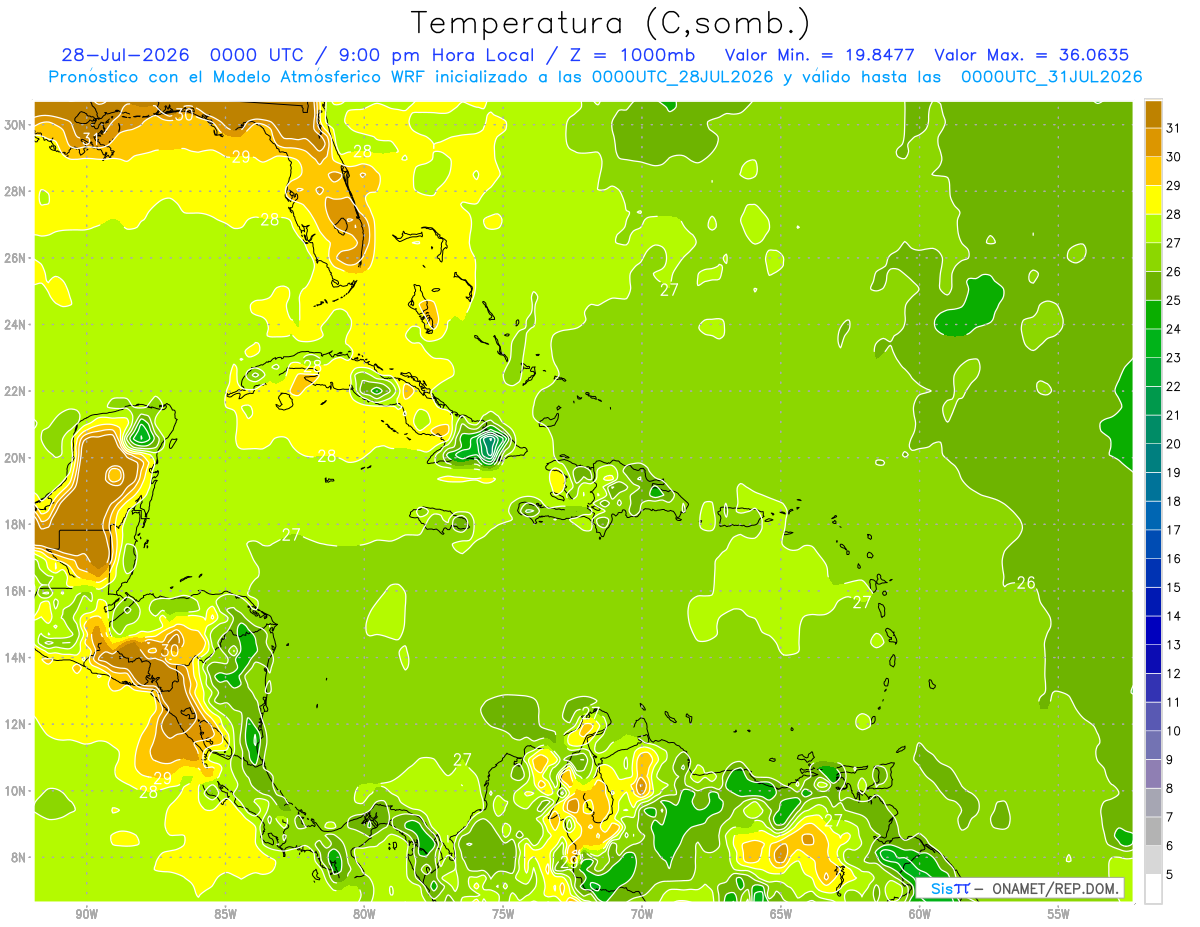Click legend value 20 on the color scale
The height and width of the screenshot is (927, 1200).
coord(1174,443)
